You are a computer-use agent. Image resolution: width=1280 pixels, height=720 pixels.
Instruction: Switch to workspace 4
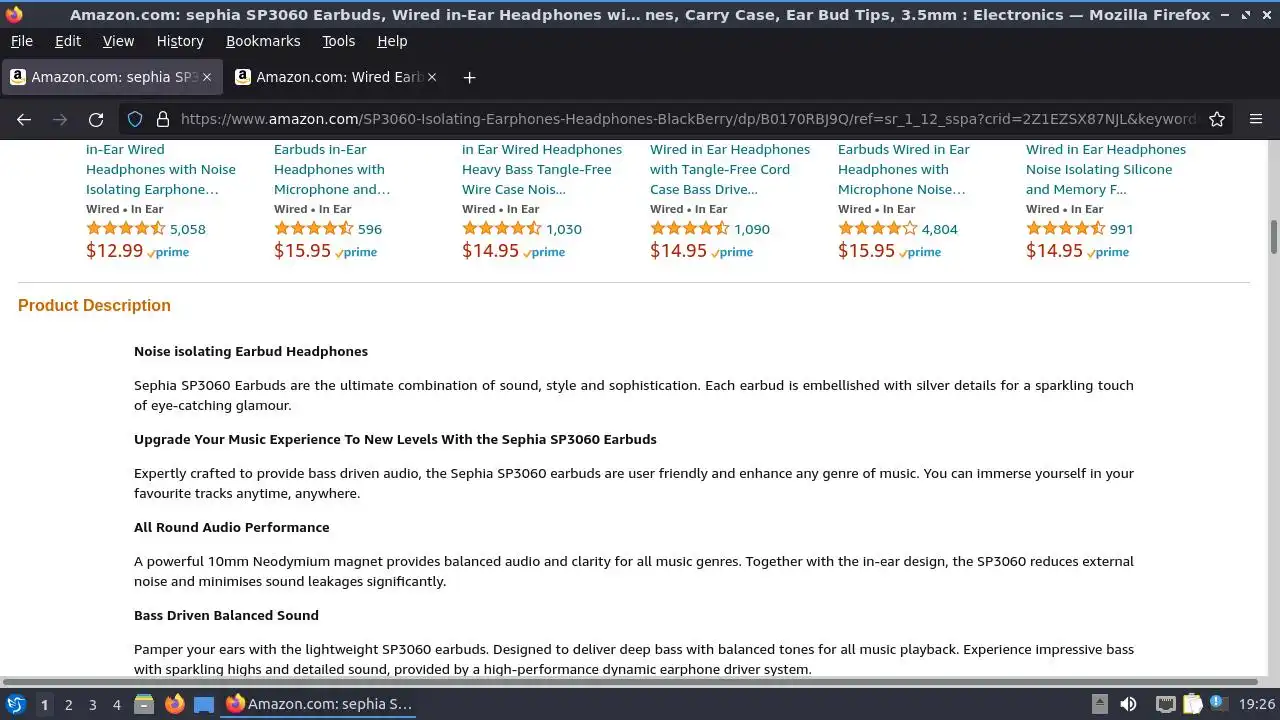116,704
